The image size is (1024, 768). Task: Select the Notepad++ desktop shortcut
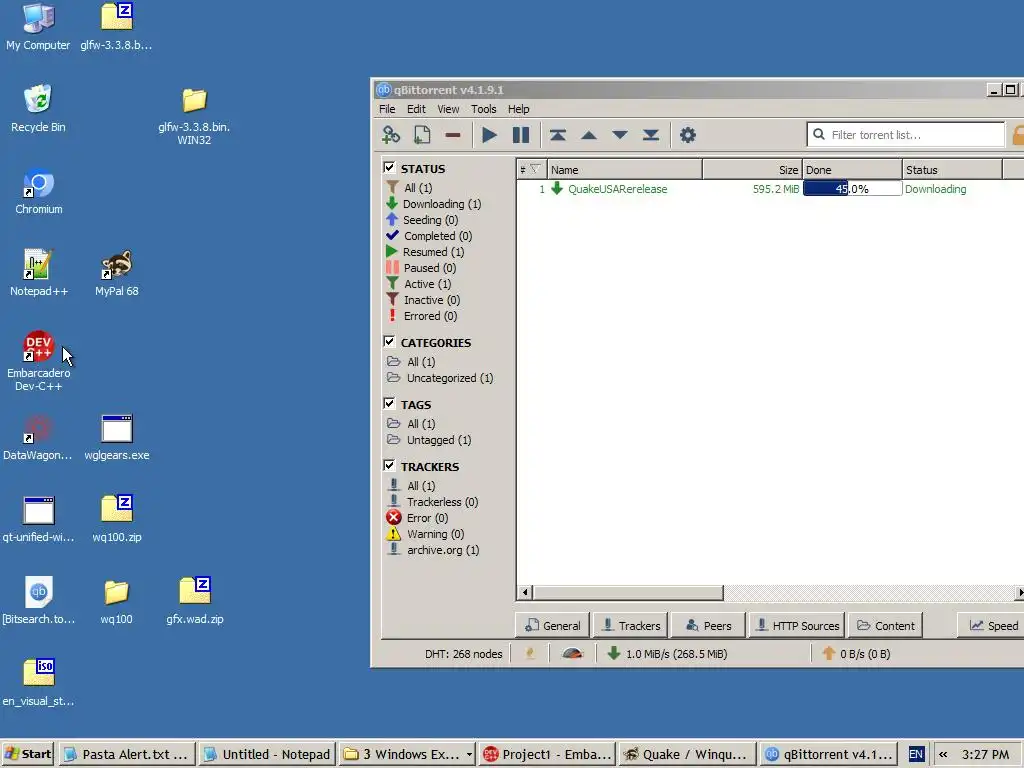pos(39,273)
